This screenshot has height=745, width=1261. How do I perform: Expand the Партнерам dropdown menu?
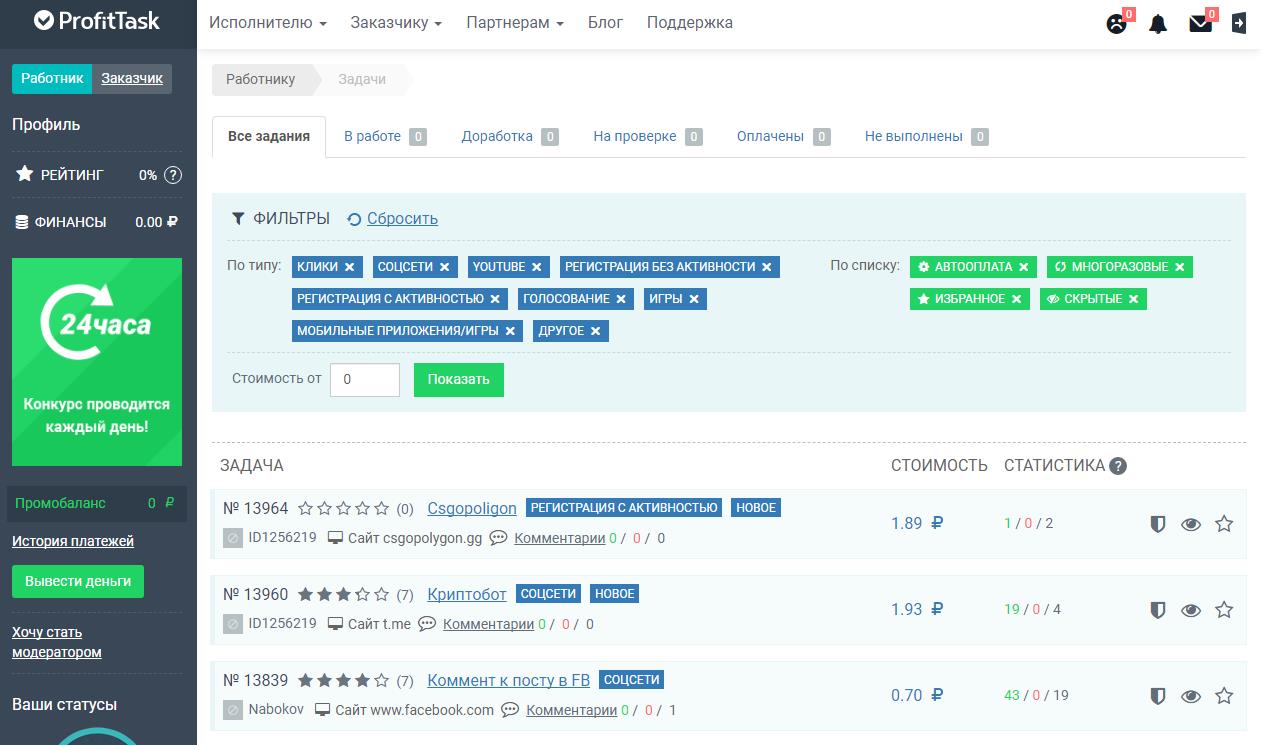515,22
